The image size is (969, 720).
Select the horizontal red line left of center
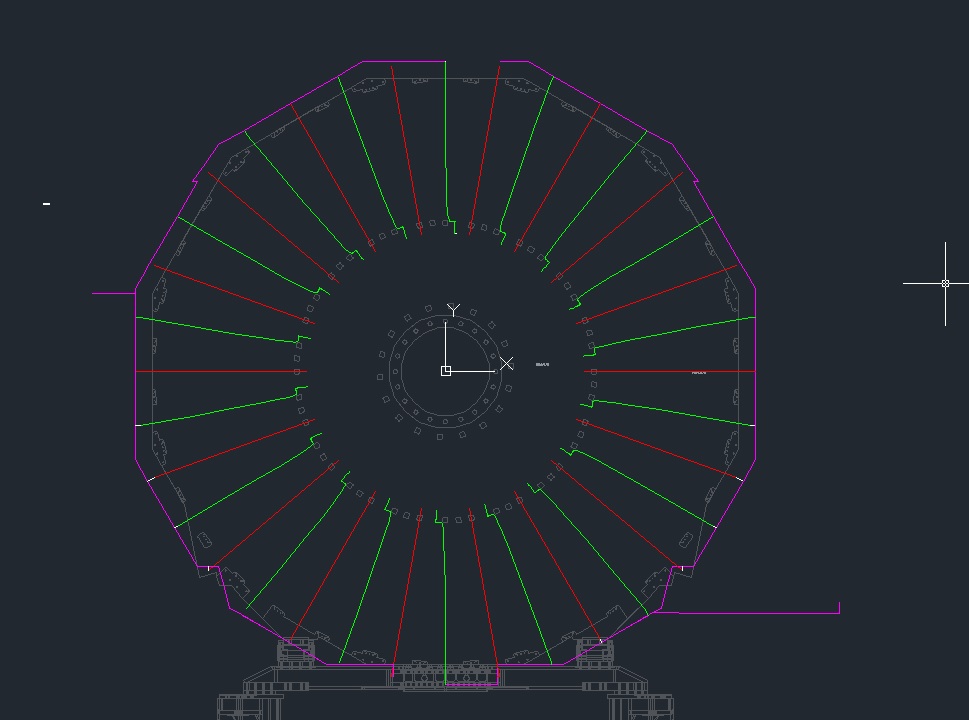pos(220,371)
